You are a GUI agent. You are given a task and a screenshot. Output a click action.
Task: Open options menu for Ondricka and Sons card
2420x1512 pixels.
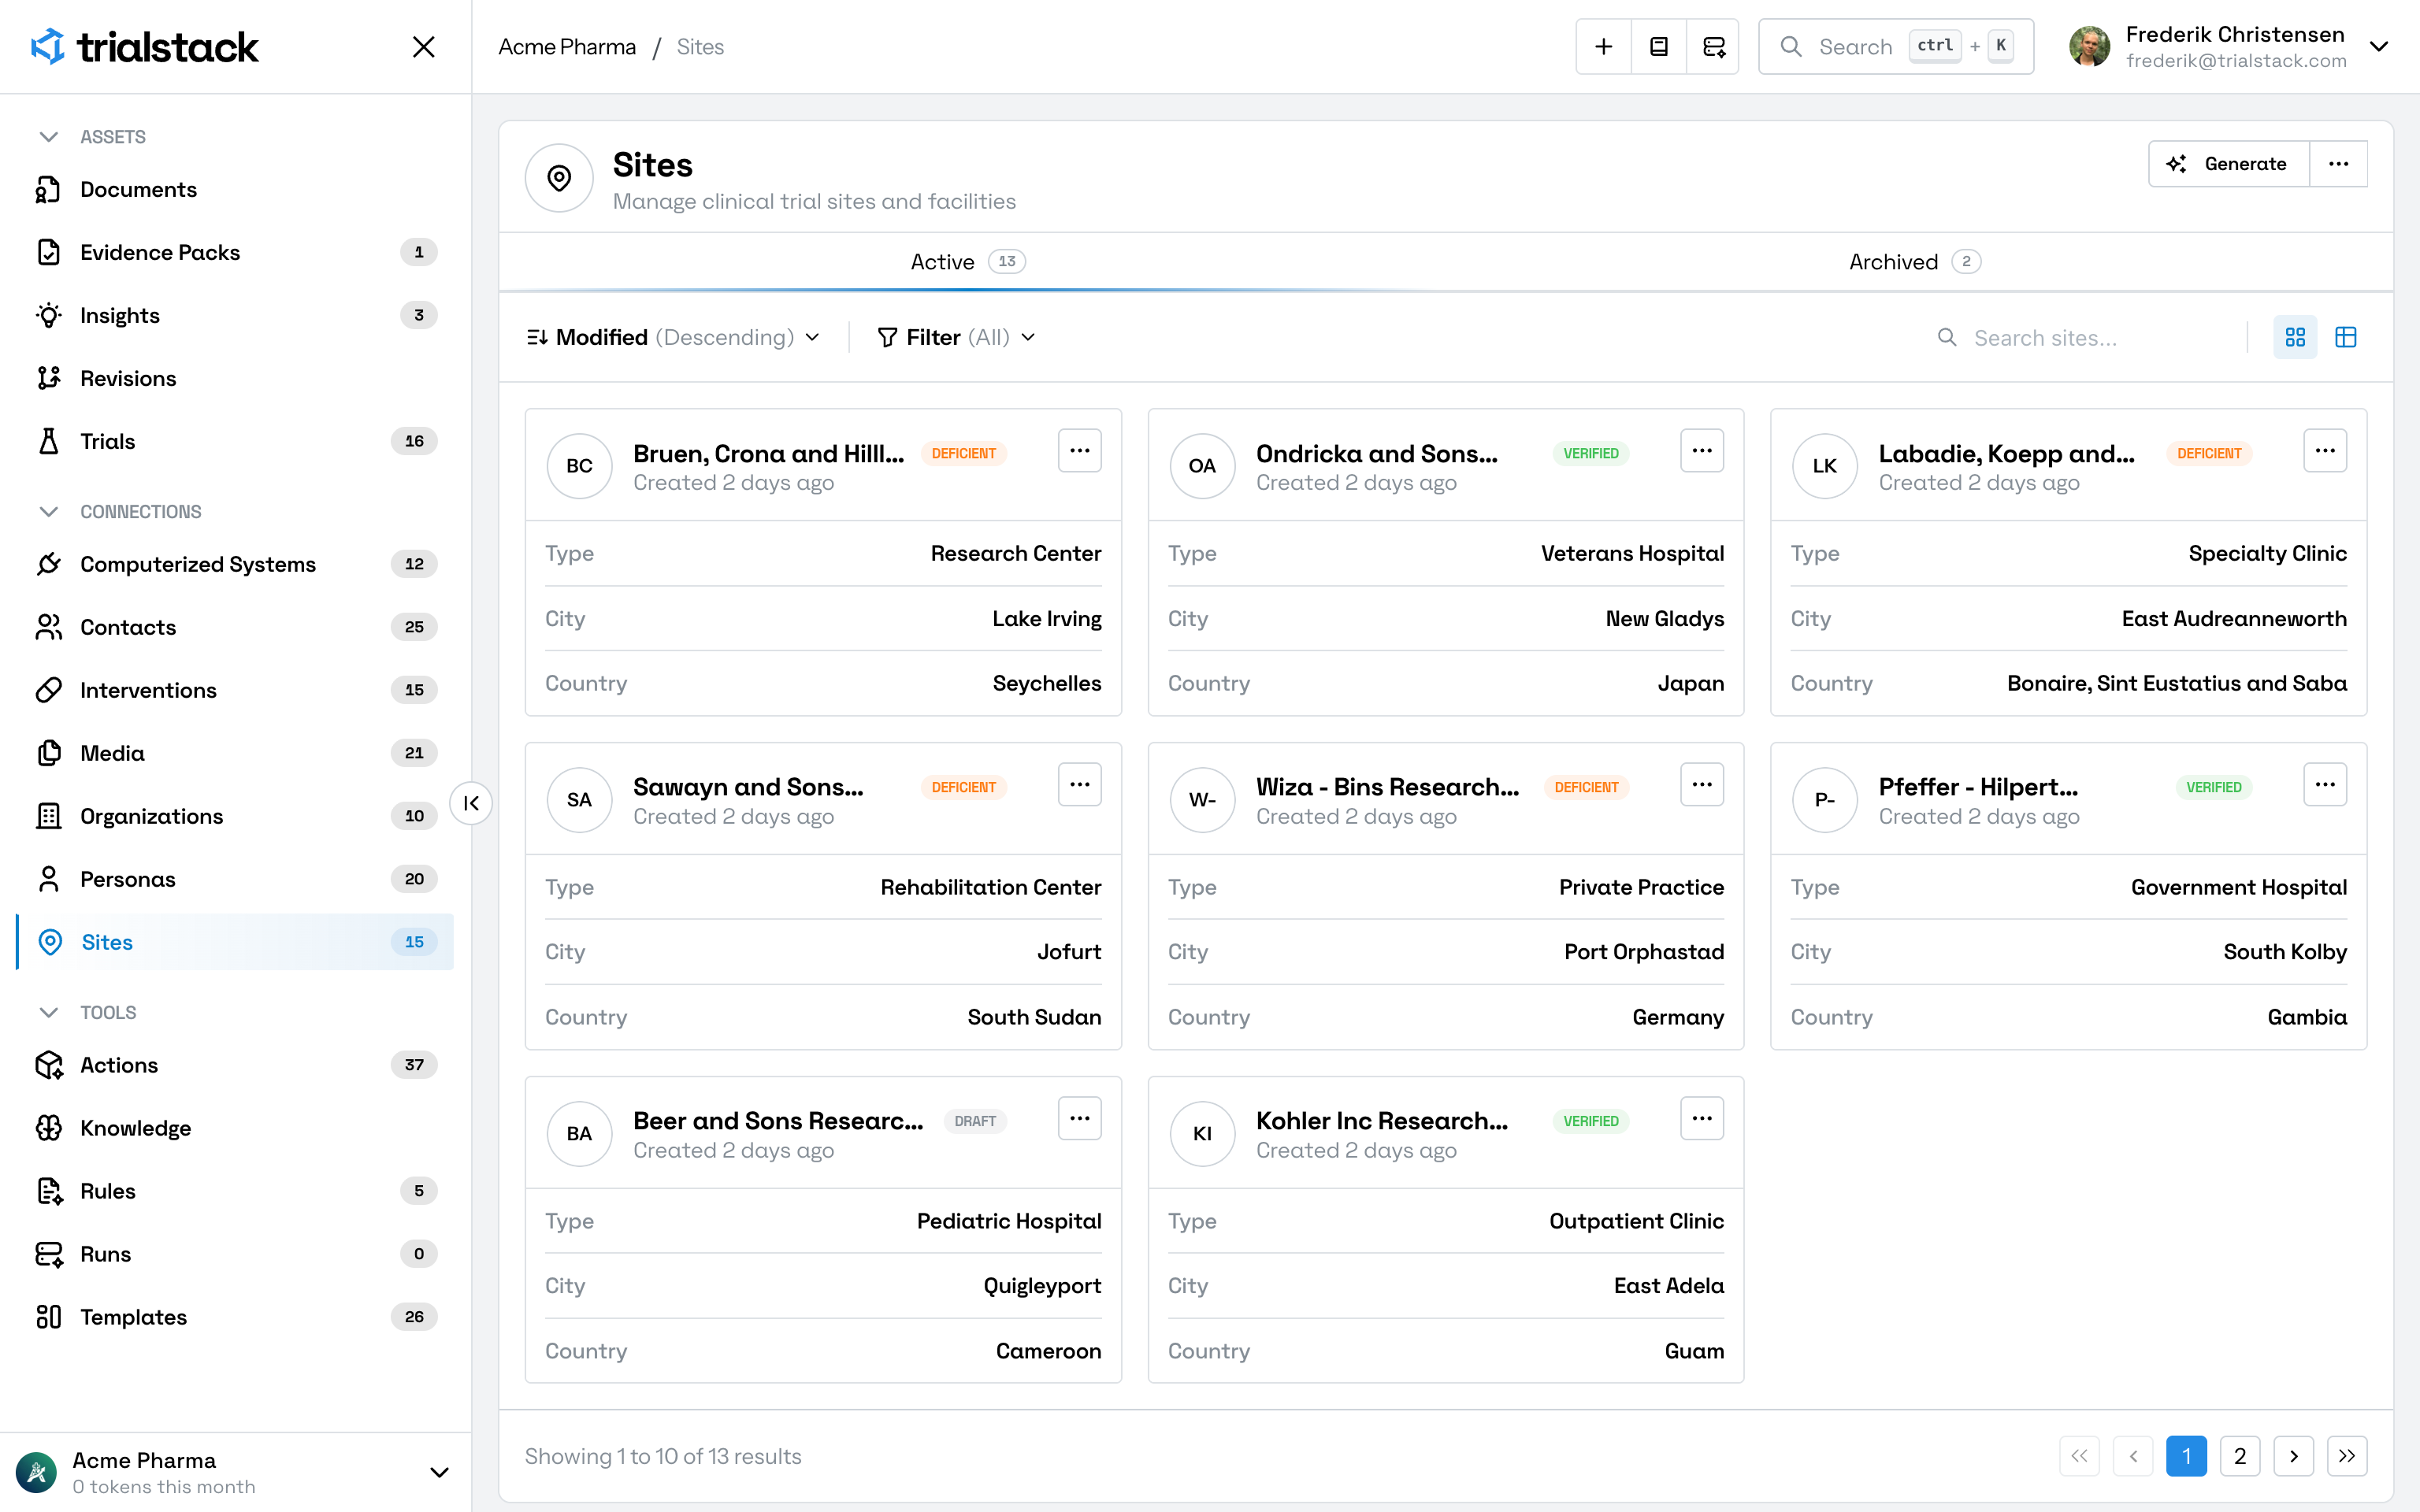[1702, 451]
